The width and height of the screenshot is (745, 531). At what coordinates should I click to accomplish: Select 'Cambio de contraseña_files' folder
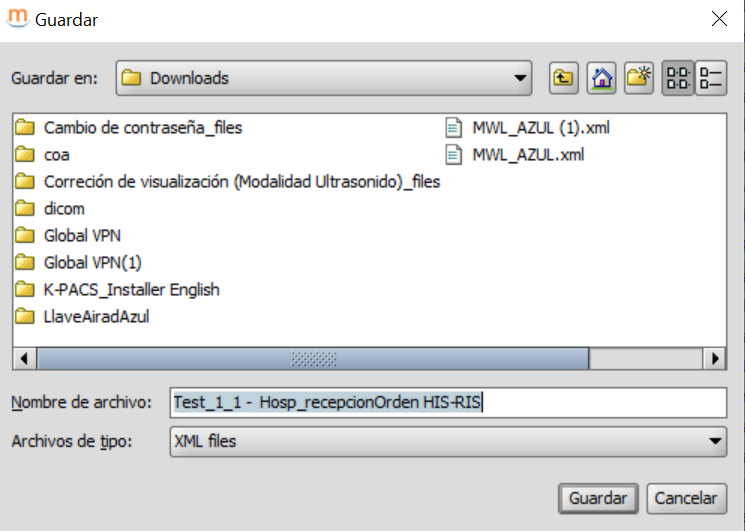tap(142, 128)
